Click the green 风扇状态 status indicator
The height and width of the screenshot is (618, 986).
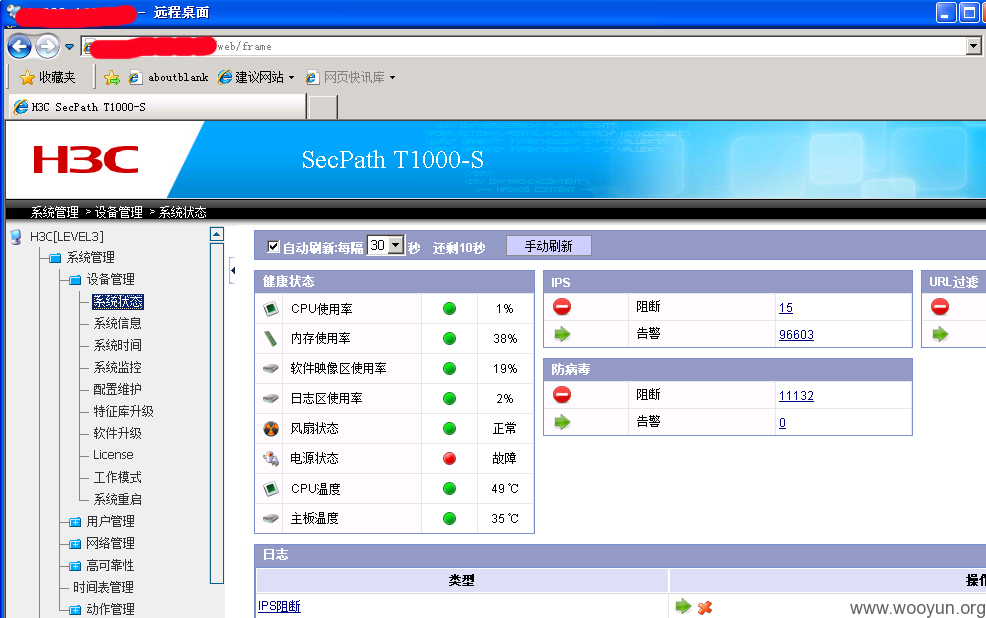pos(449,429)
